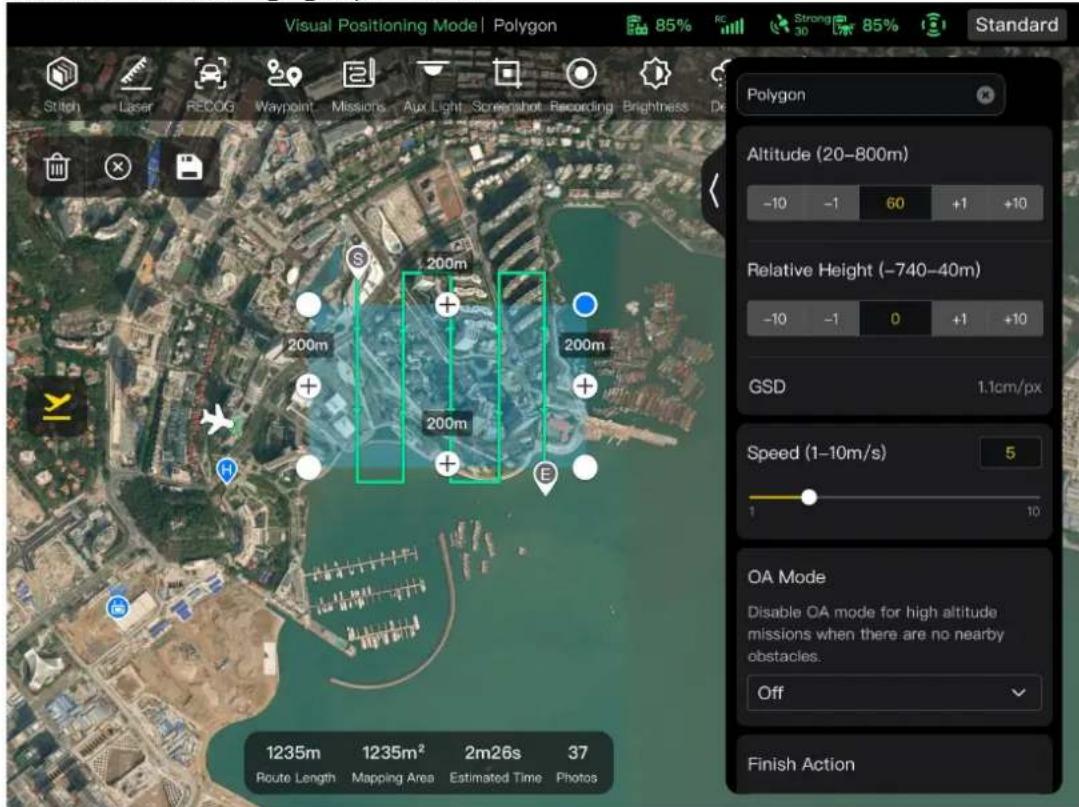
Task: Click the RC signal strength icon
Action: 730,25
